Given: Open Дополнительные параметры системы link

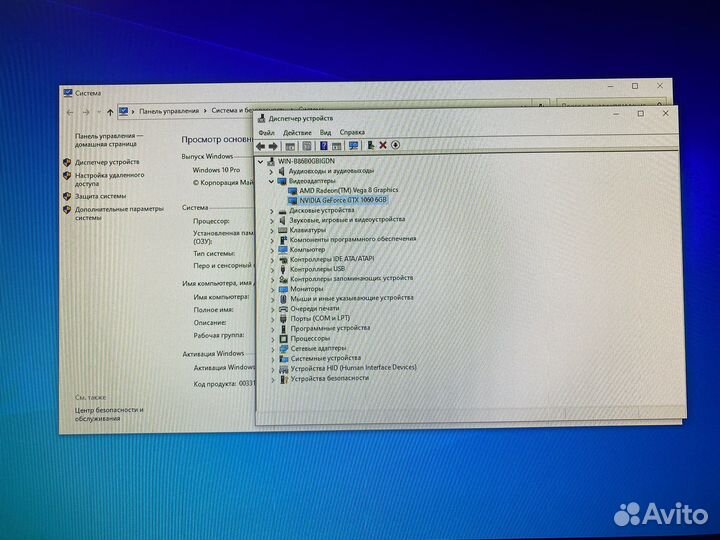Looking at the screenshot, I should (119, 213).
